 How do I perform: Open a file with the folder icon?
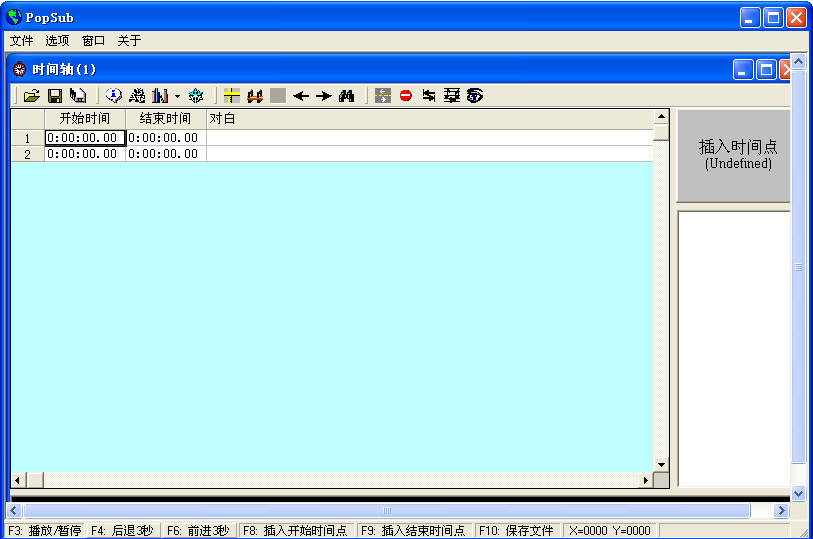(x=32, y=96)
